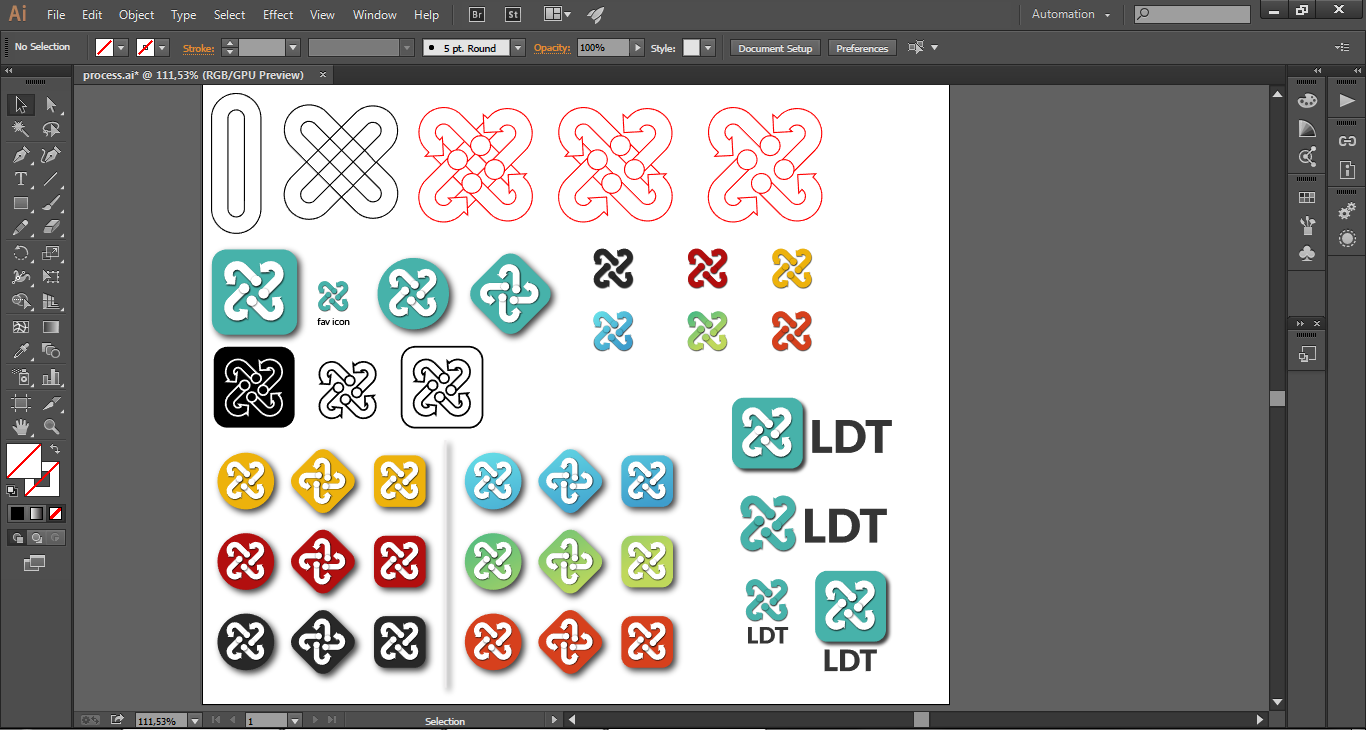Open the Links panel chain icon
The height and width of the screenshot is (730, 1368).
[1347, 141]
